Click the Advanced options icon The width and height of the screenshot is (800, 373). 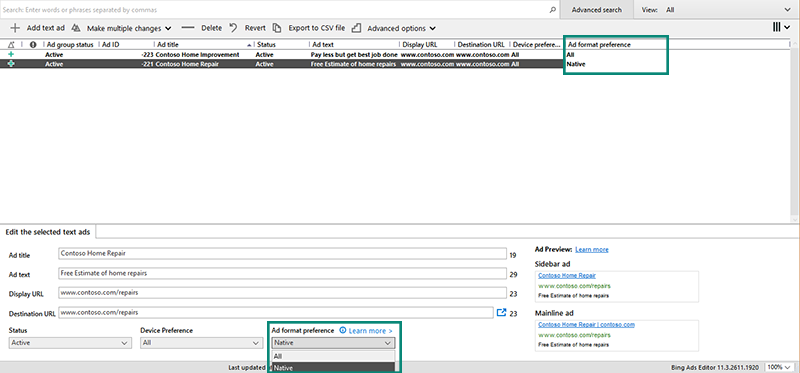click(357, 28)
